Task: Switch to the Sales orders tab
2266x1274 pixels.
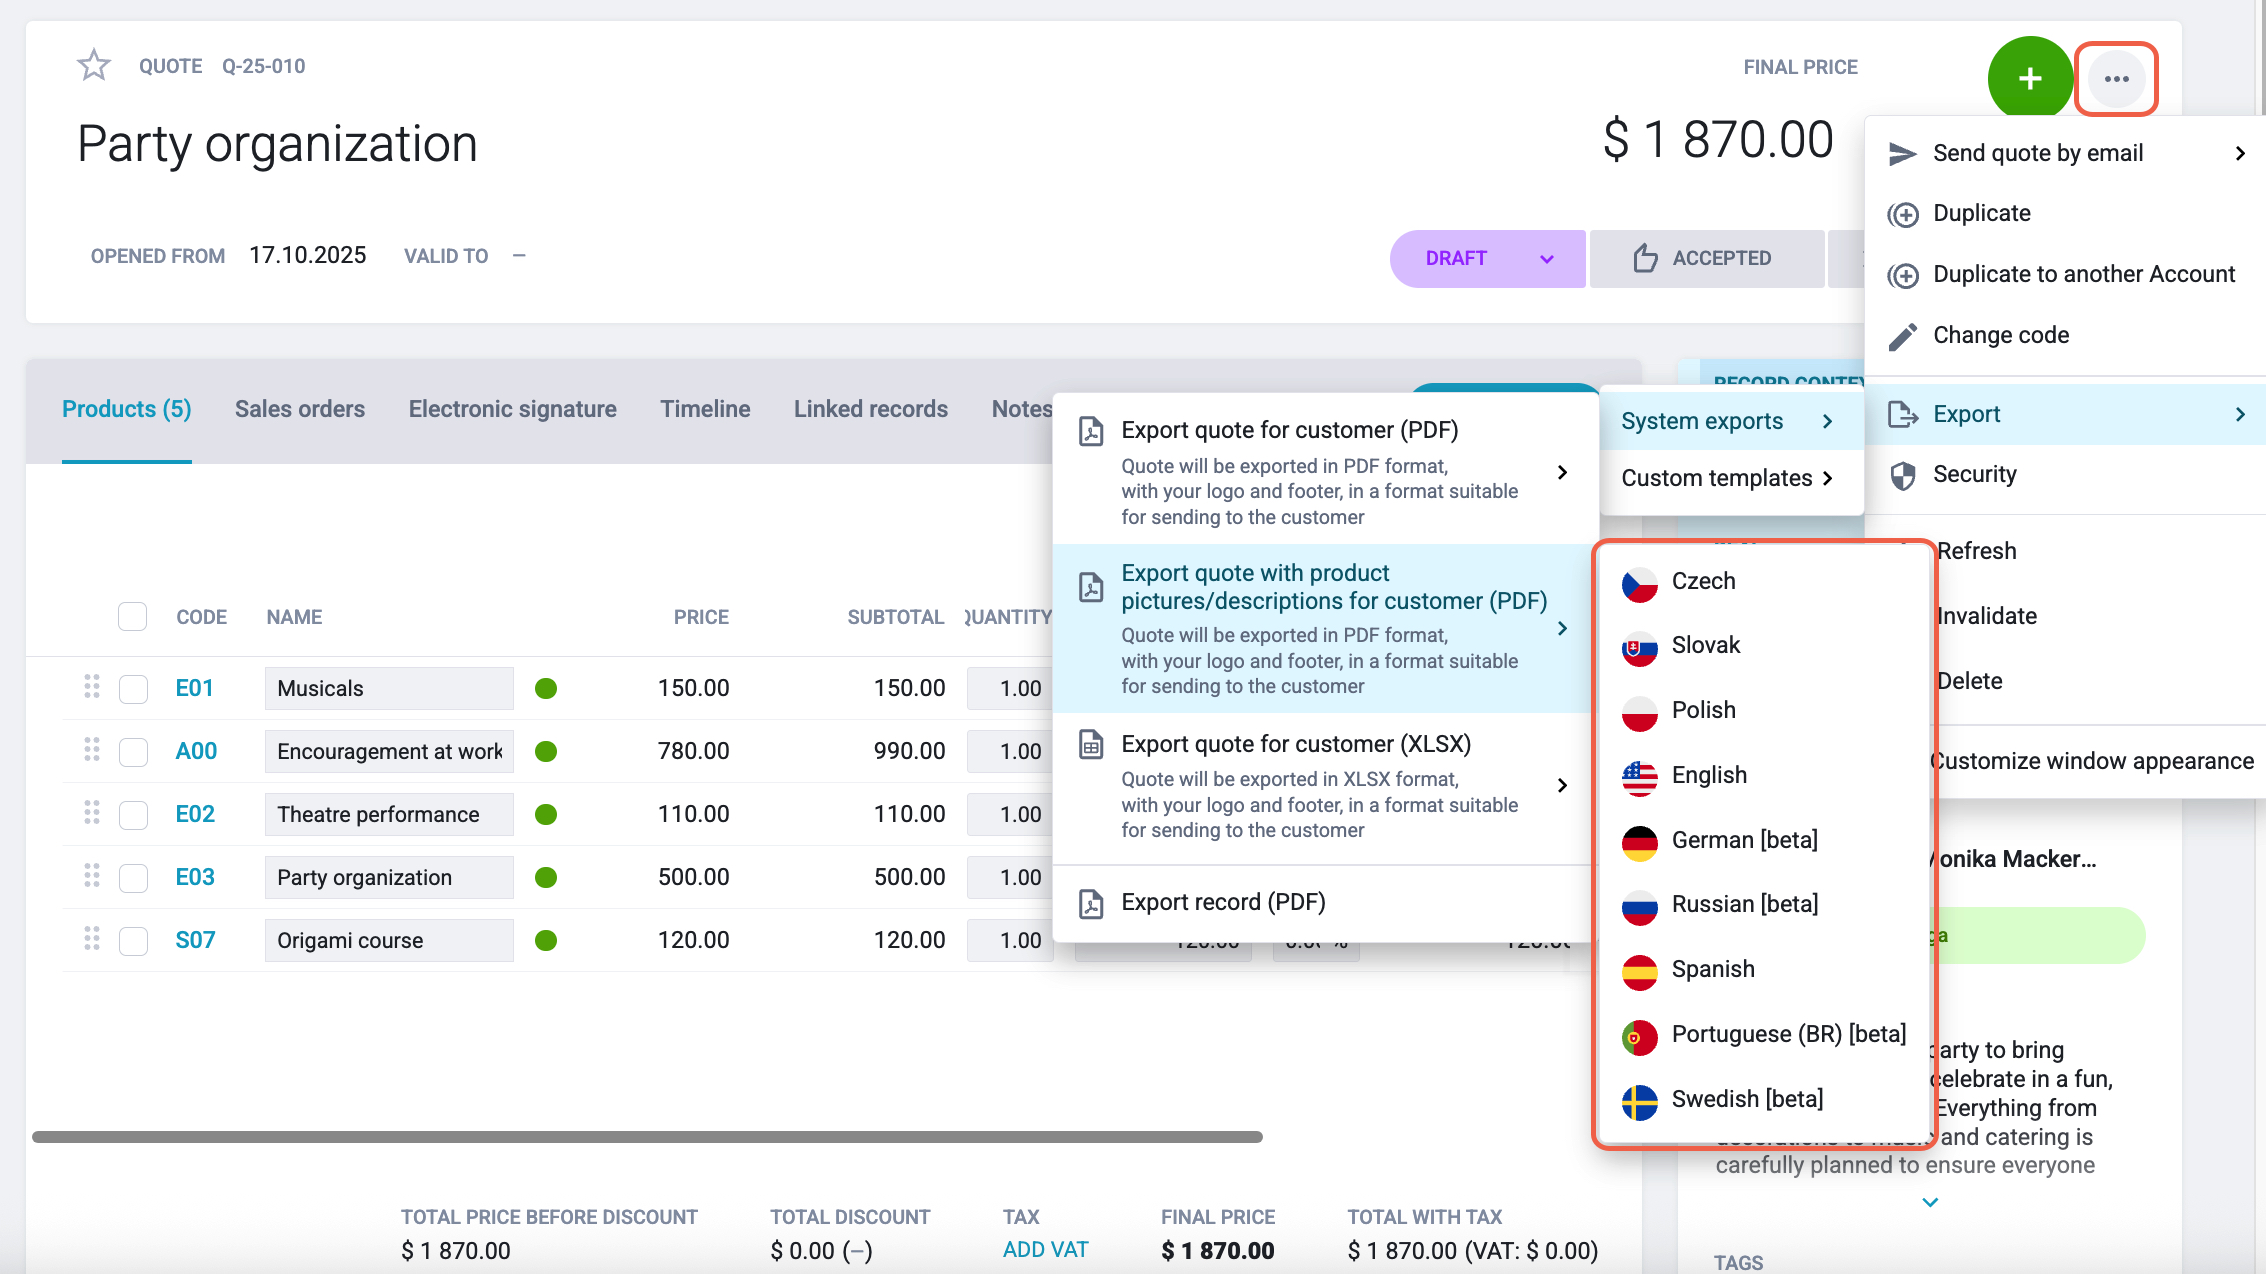Action: 299,409
